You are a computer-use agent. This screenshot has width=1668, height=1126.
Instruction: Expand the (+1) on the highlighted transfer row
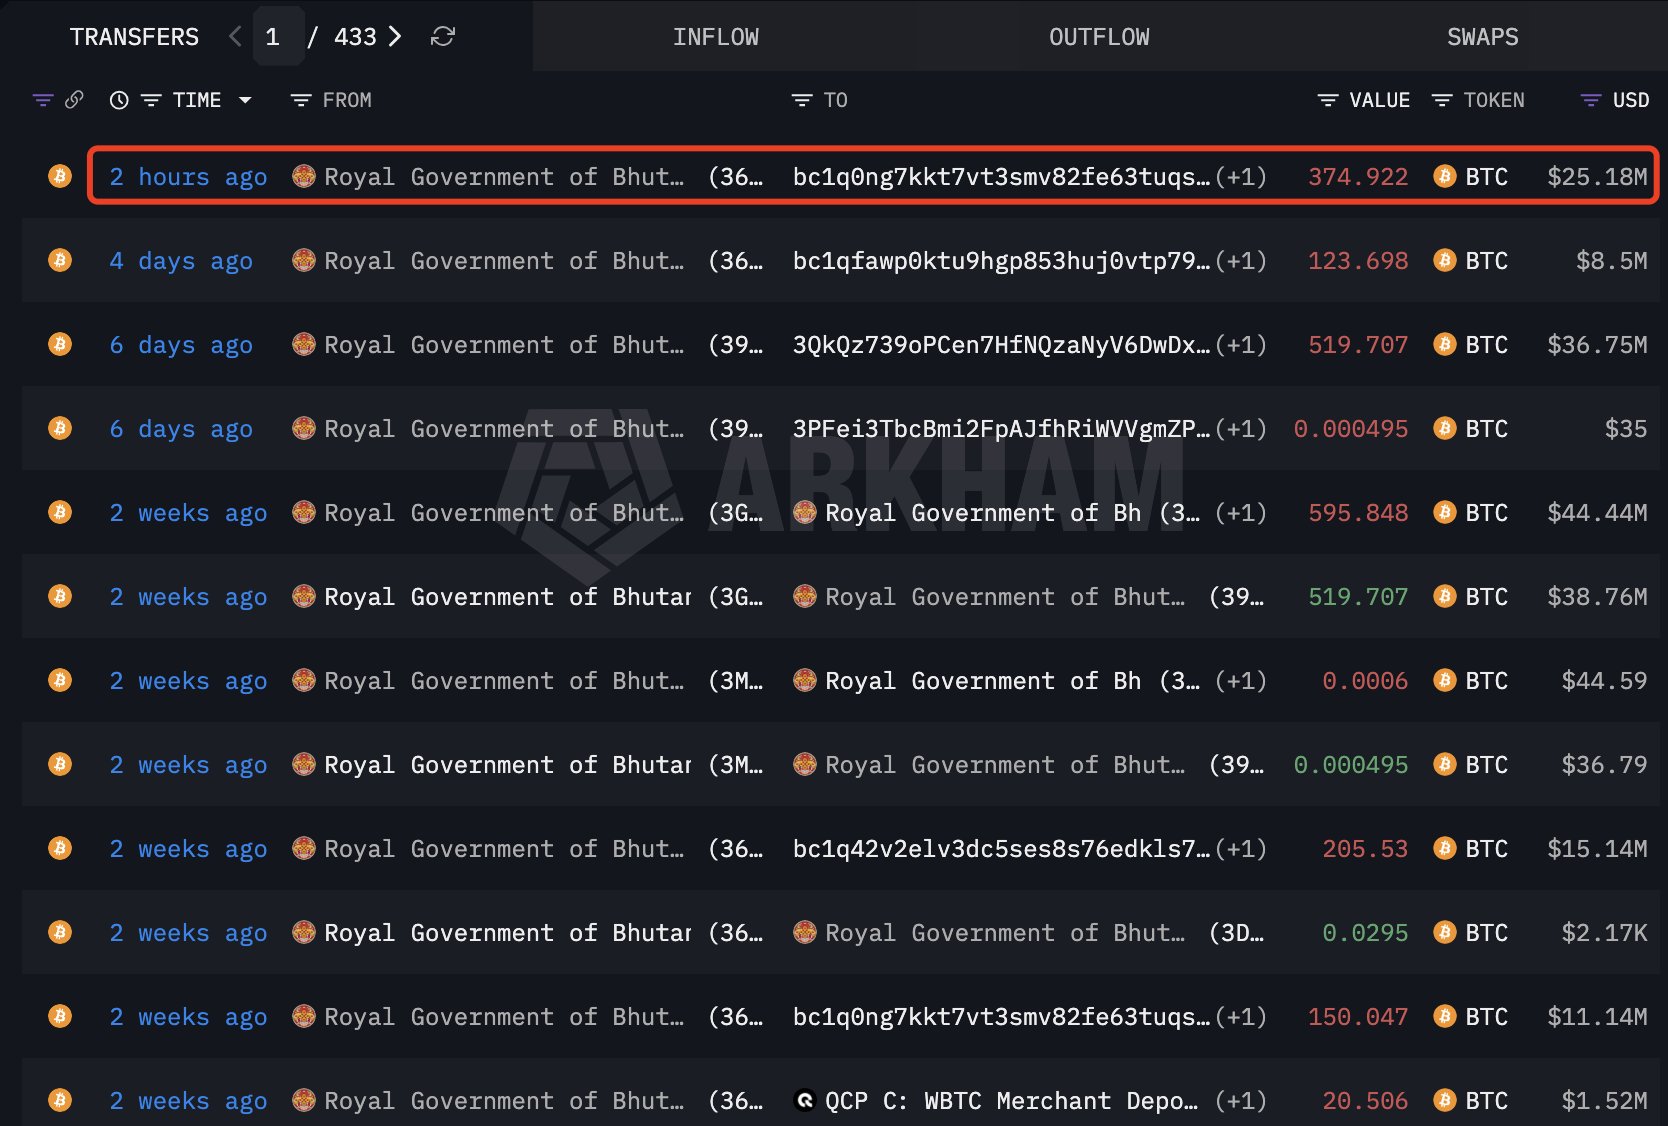point(1243,176)
